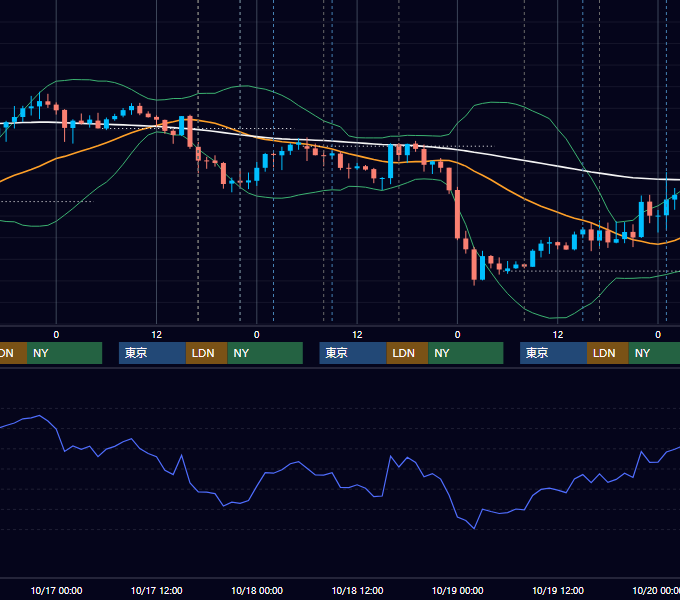
Task: Click hour label 12 above the 10/18 東京 block
Action: [357, 335]
